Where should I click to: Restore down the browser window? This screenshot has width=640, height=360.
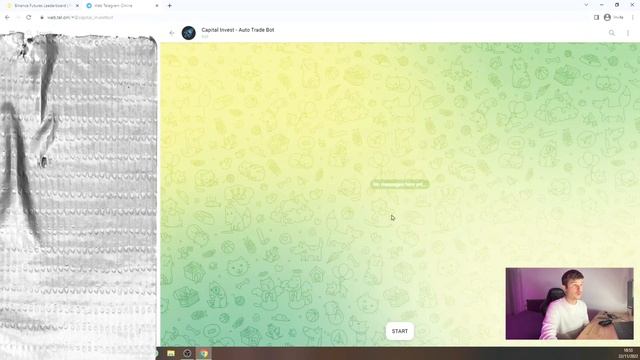(x=617, y=5)
